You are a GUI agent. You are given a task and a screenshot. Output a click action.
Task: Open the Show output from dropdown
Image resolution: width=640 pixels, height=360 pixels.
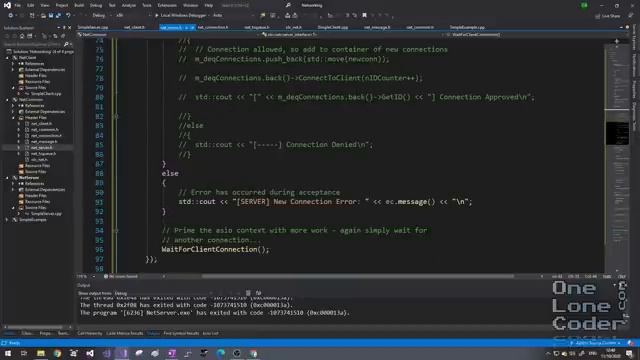click(163, 293)
